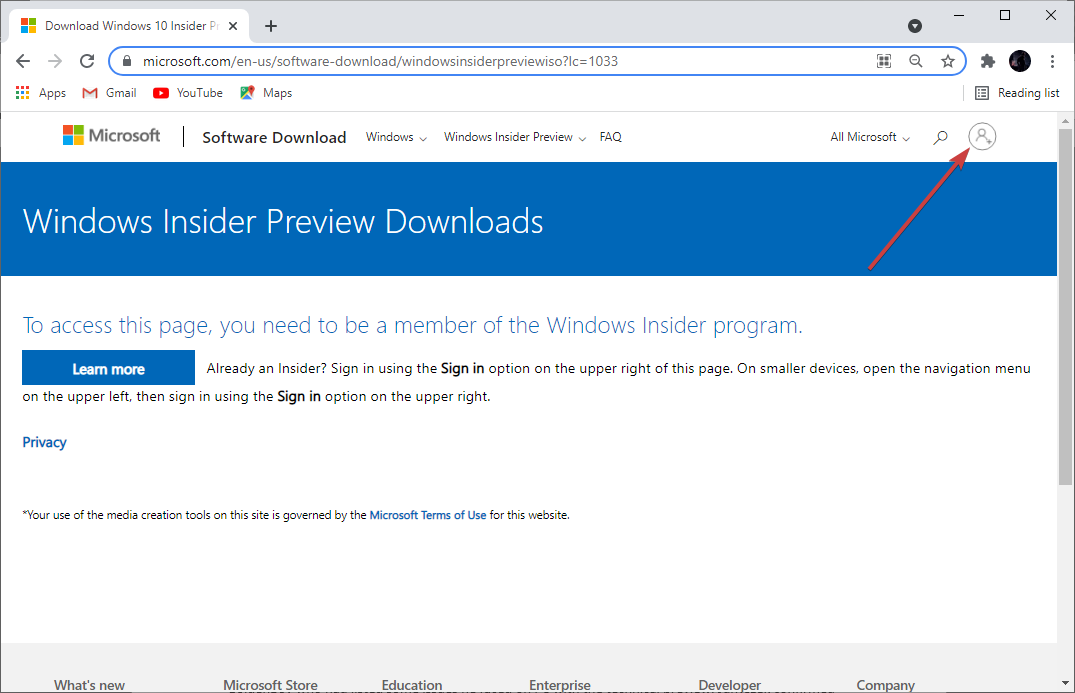This screenshot has width=1075, height=693.
Task: Open the Privacy link
Action: [x=45, y=442]
